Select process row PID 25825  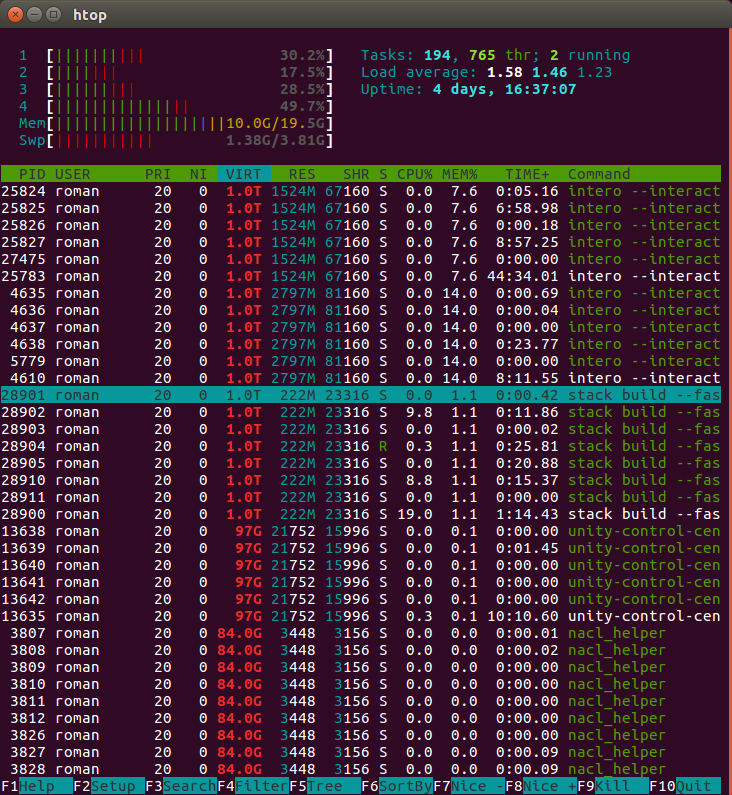click(360, 208)
